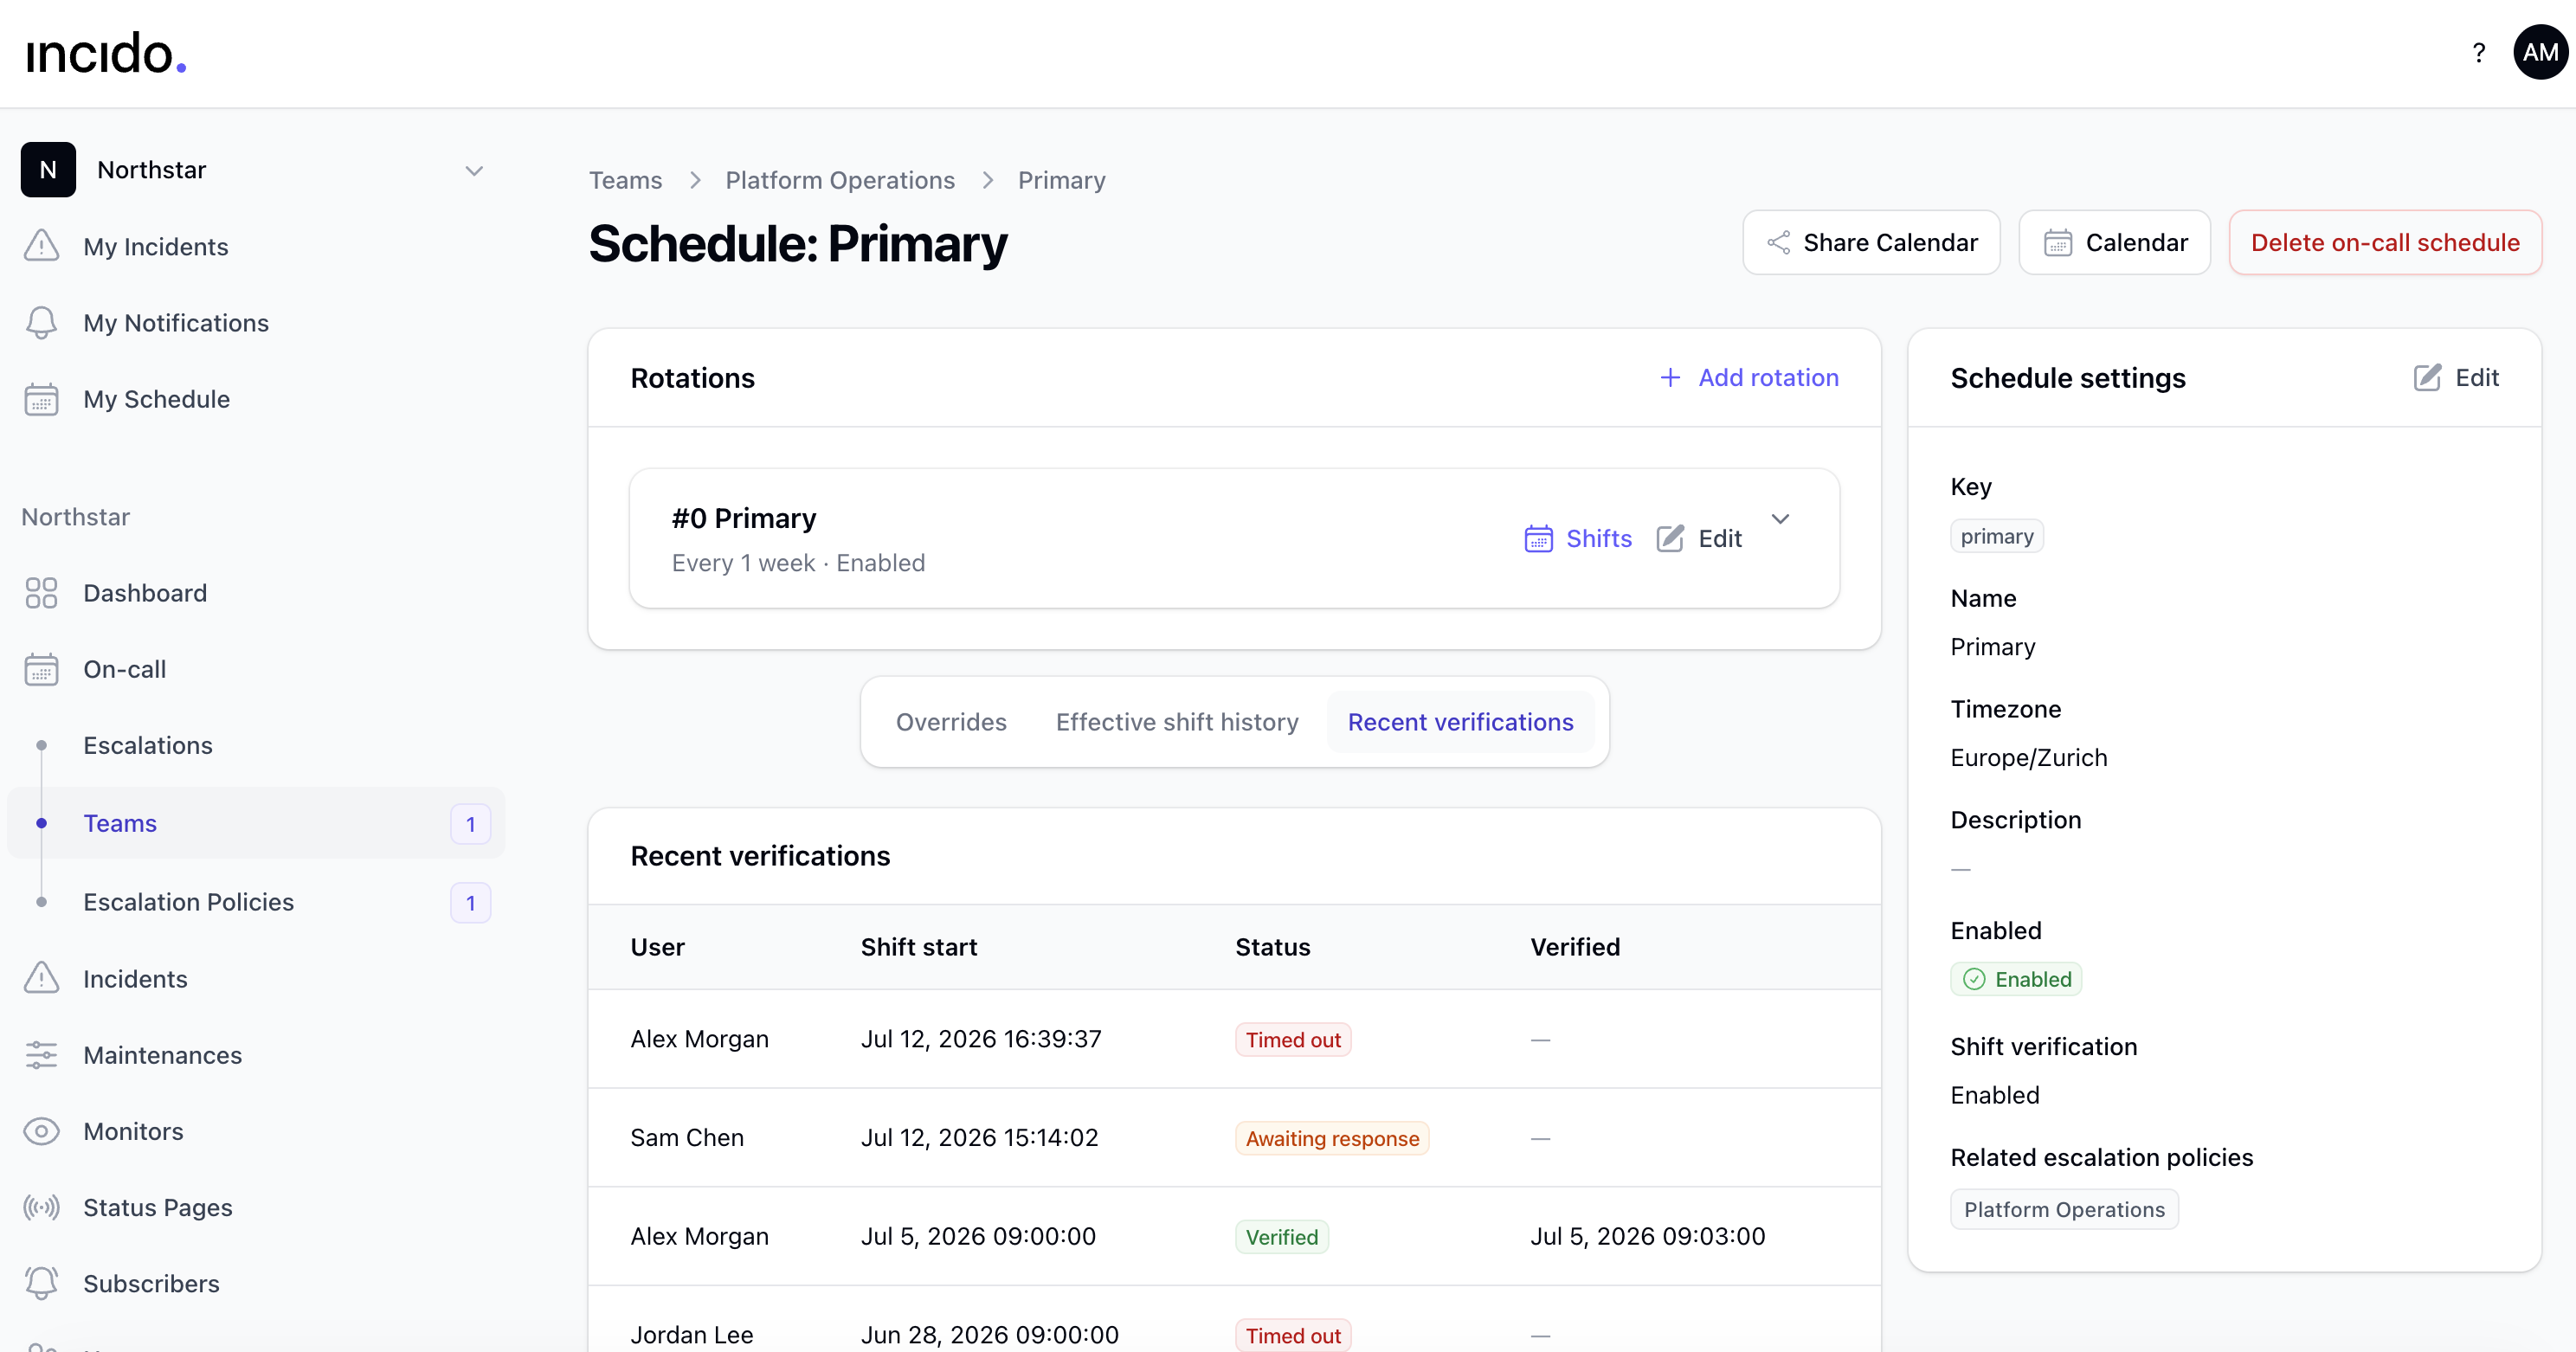
Task: Open Escalation Policies in the sidebar
Action: click(x=189, y=902)
